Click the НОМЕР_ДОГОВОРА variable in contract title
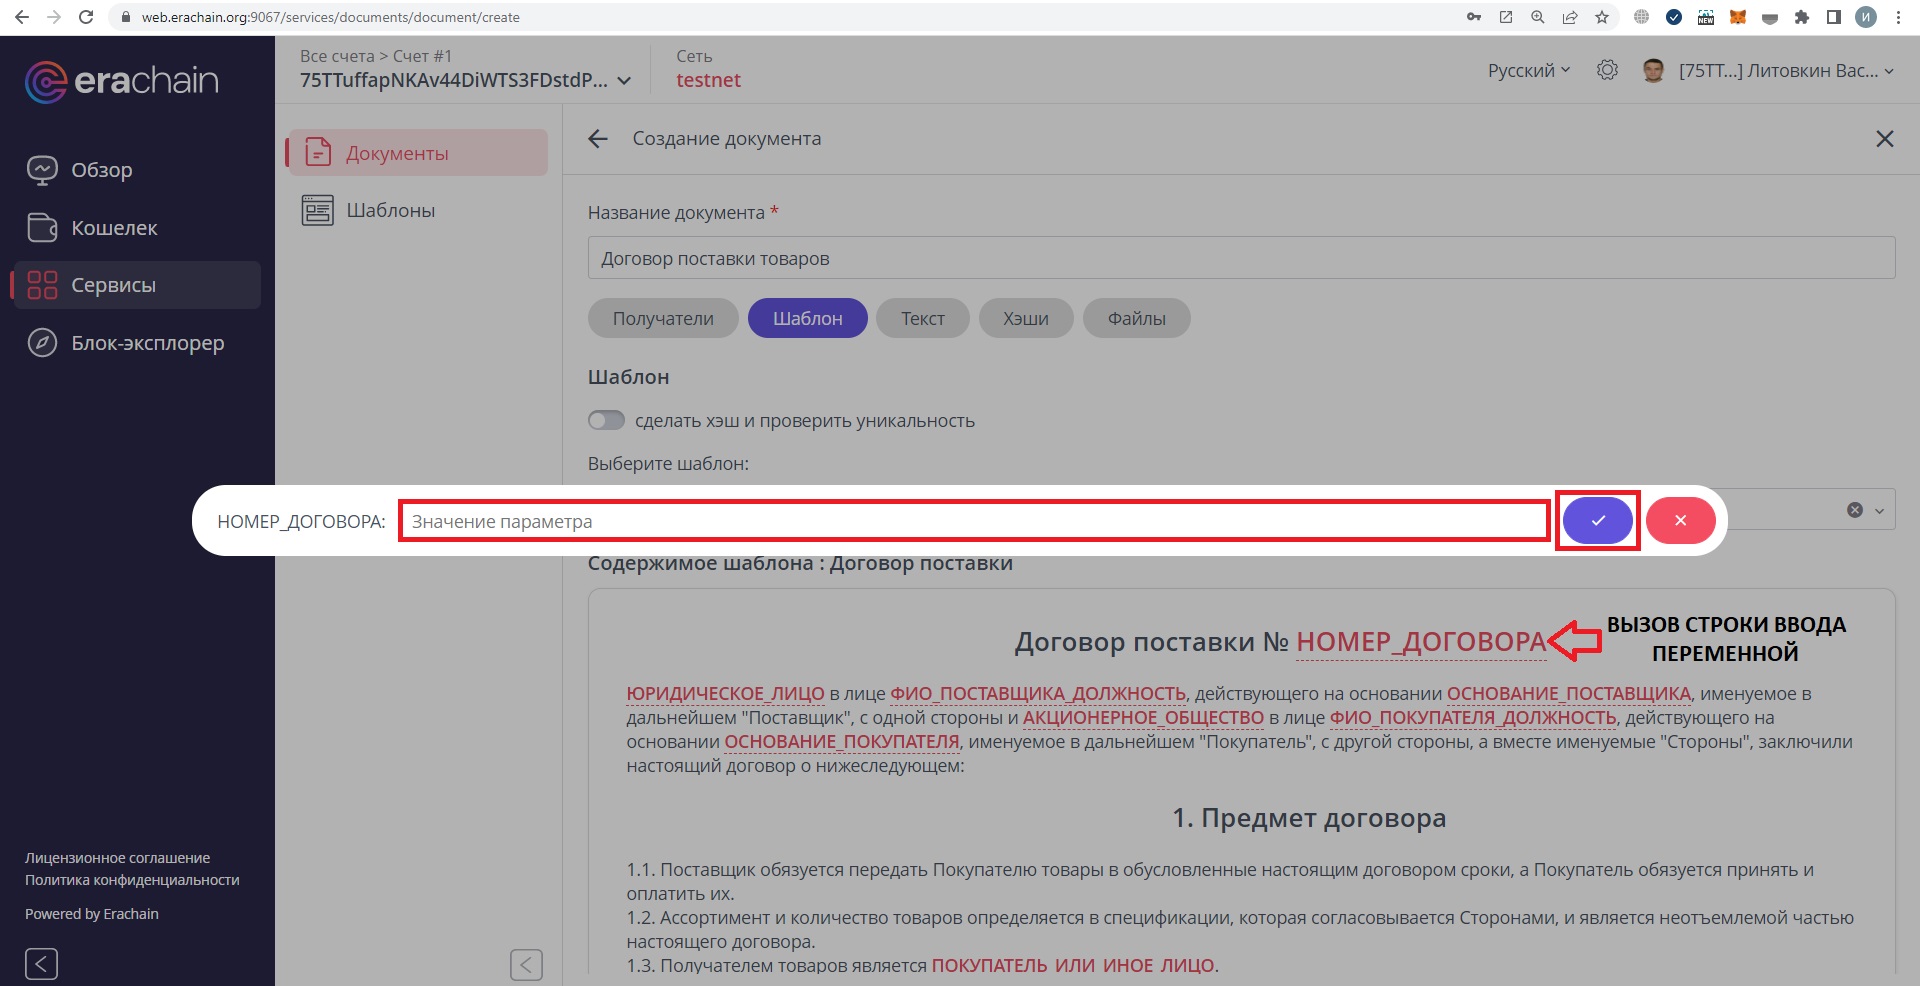The width and height of the screenshot is (1920, 986). tap(1418, 641)
